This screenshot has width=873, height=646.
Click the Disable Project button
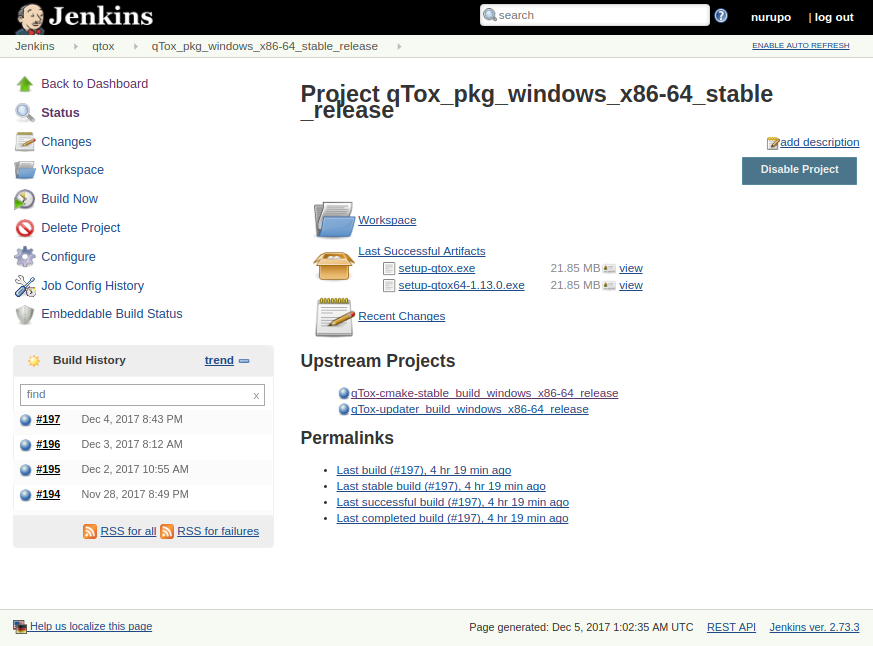pyautogui.click(x=799, y=170)
